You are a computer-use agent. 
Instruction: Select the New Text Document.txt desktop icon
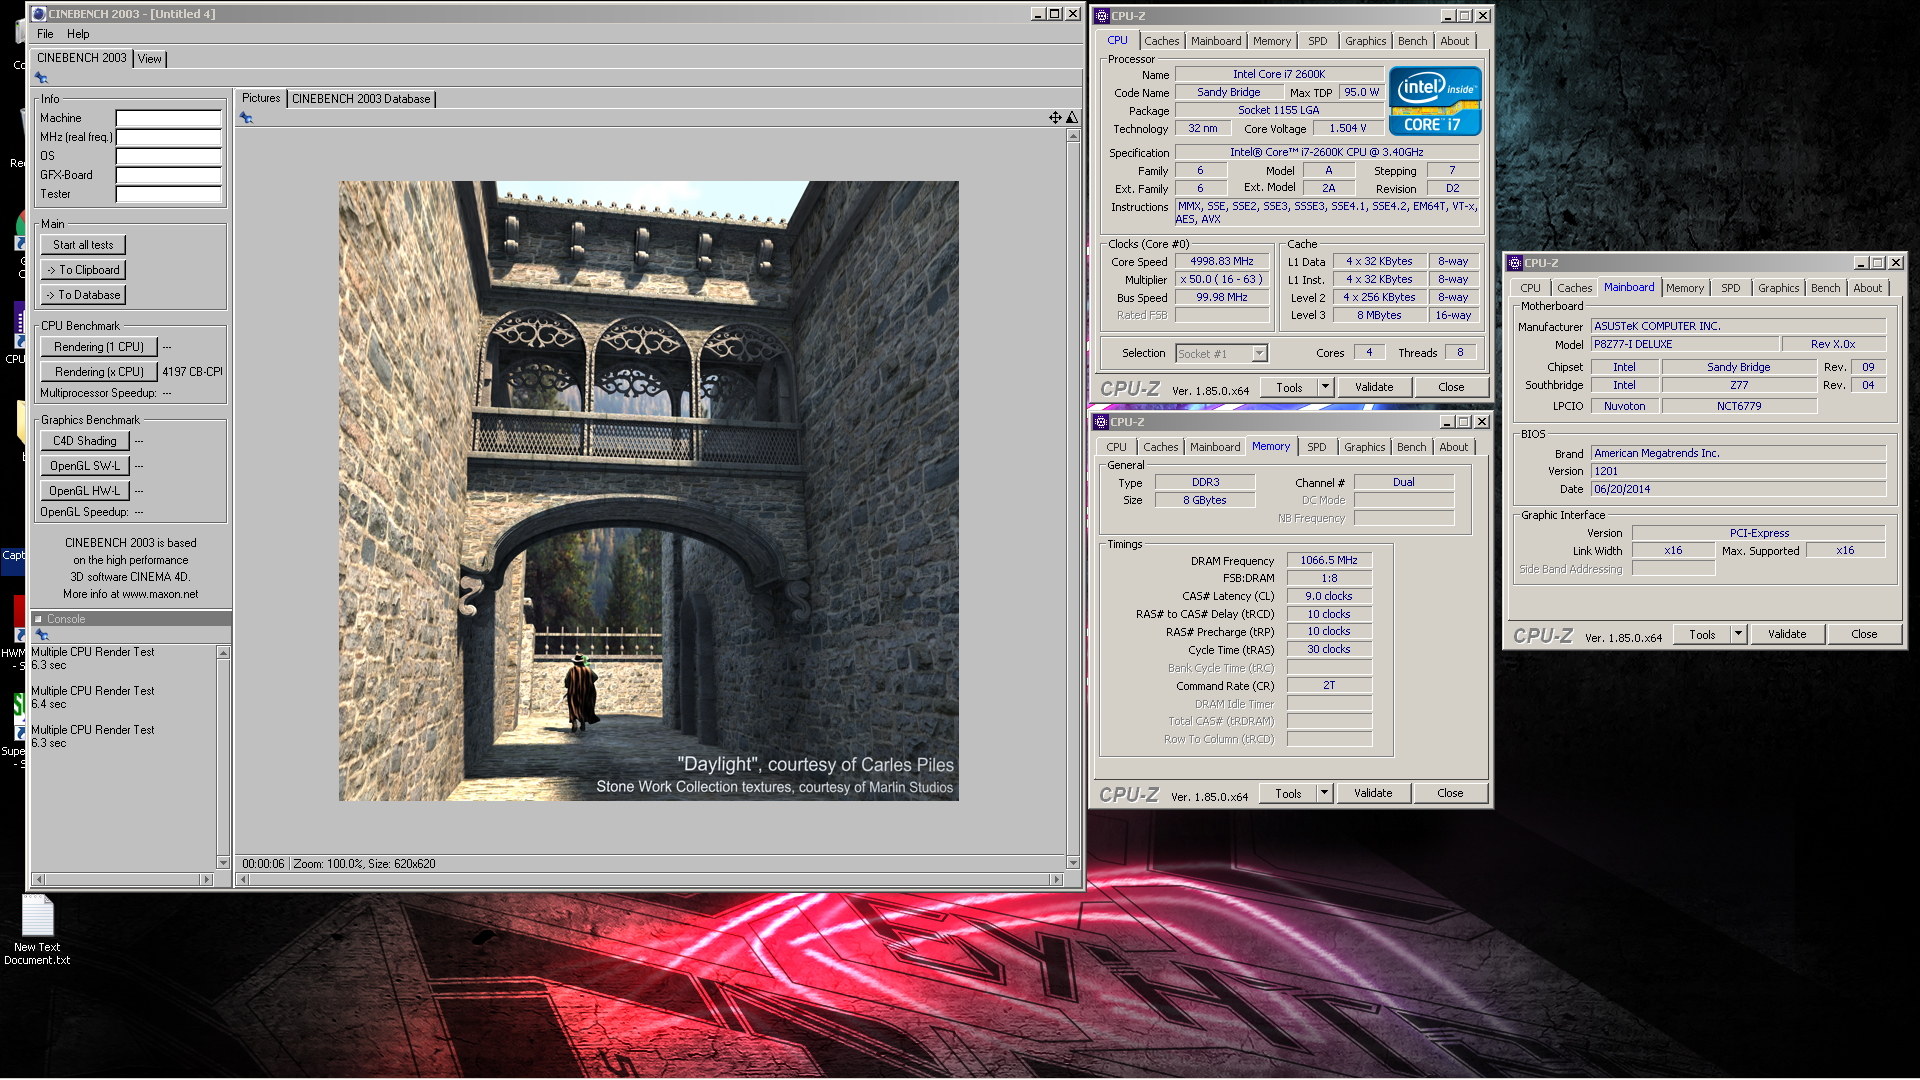37,929
